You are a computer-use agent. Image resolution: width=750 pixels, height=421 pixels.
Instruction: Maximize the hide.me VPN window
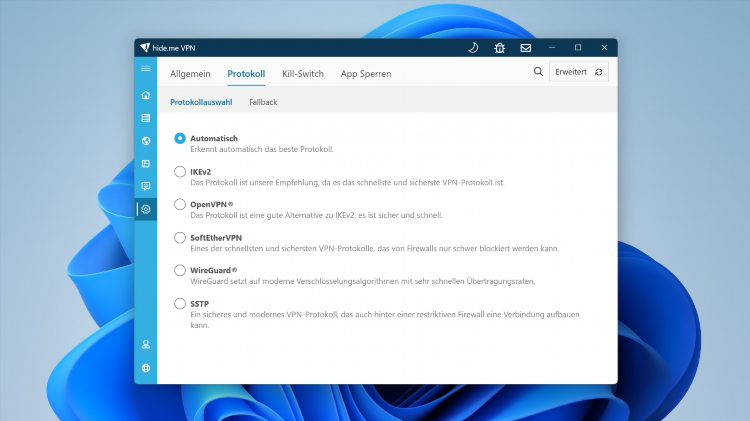(578, 48)
